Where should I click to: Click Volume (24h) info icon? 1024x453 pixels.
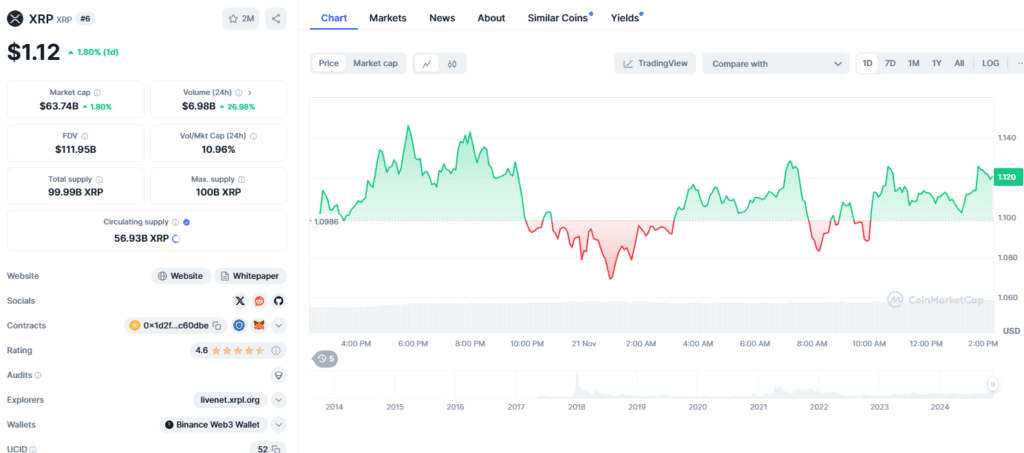pyautogui.click(x=239, y=93)
